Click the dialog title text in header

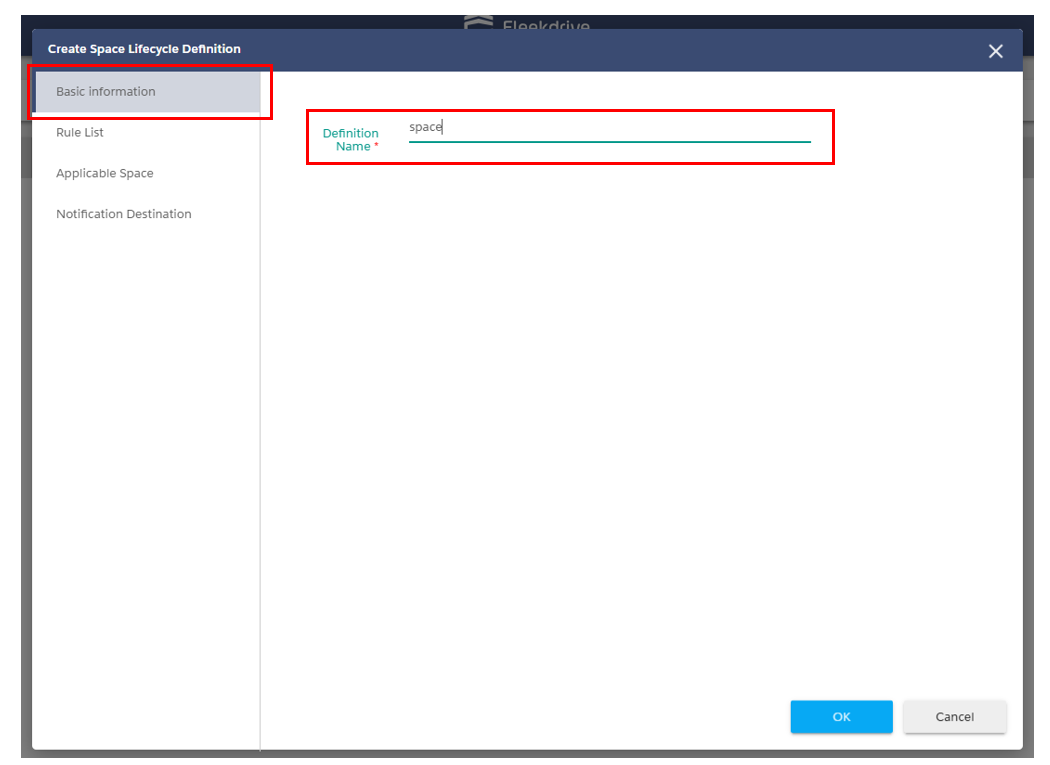144,49
